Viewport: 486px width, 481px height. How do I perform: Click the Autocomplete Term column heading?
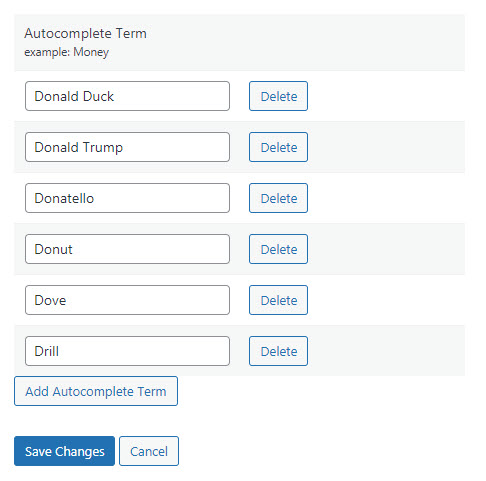(x=85, y=33)
